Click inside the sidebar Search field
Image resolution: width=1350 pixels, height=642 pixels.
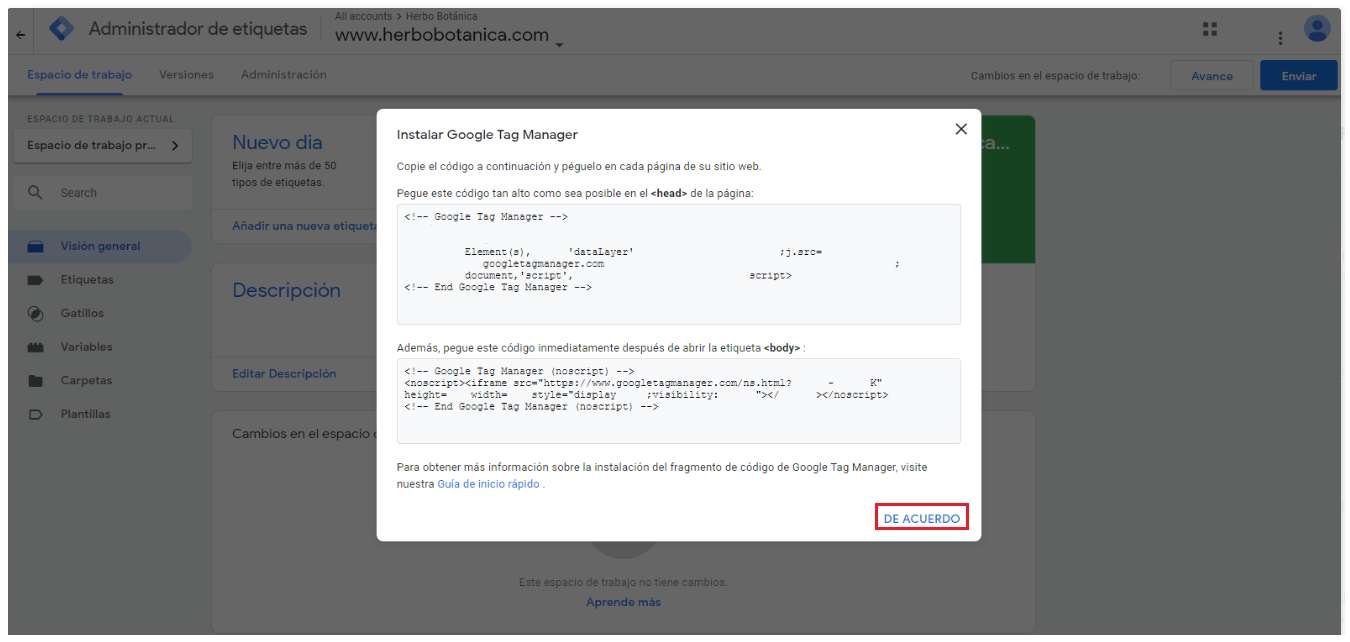pyautogui.click(x=103, y=193)
